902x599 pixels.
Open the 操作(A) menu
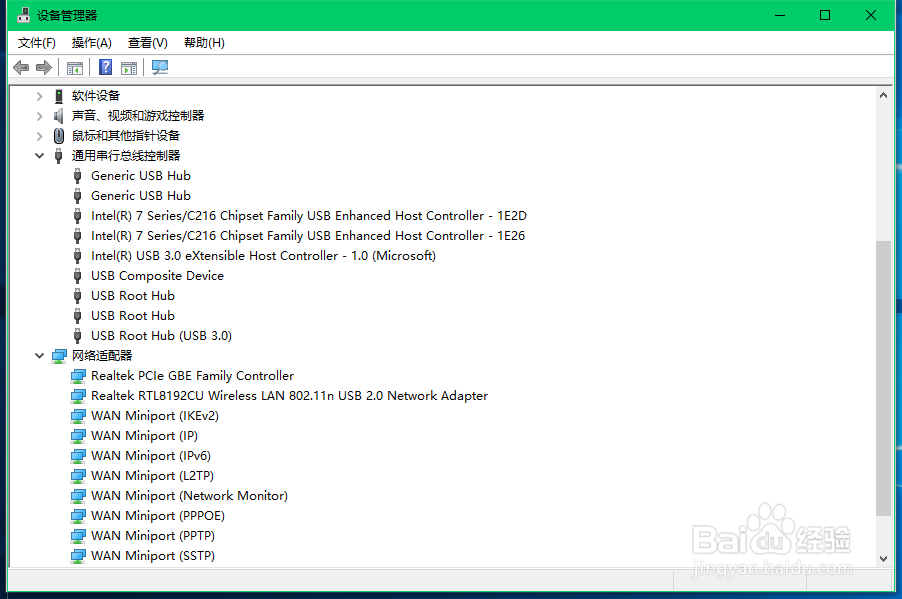(x=91, y=43)
